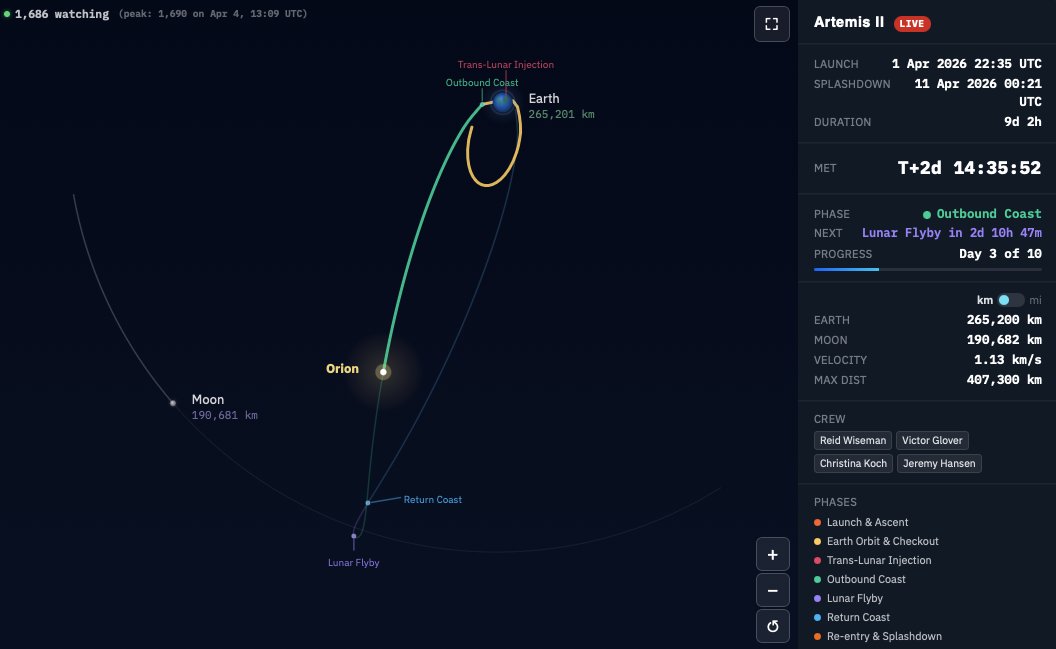1056x649 pixels.
Task: Click the max distance 407,300 km value
Action: point(1003,380)
